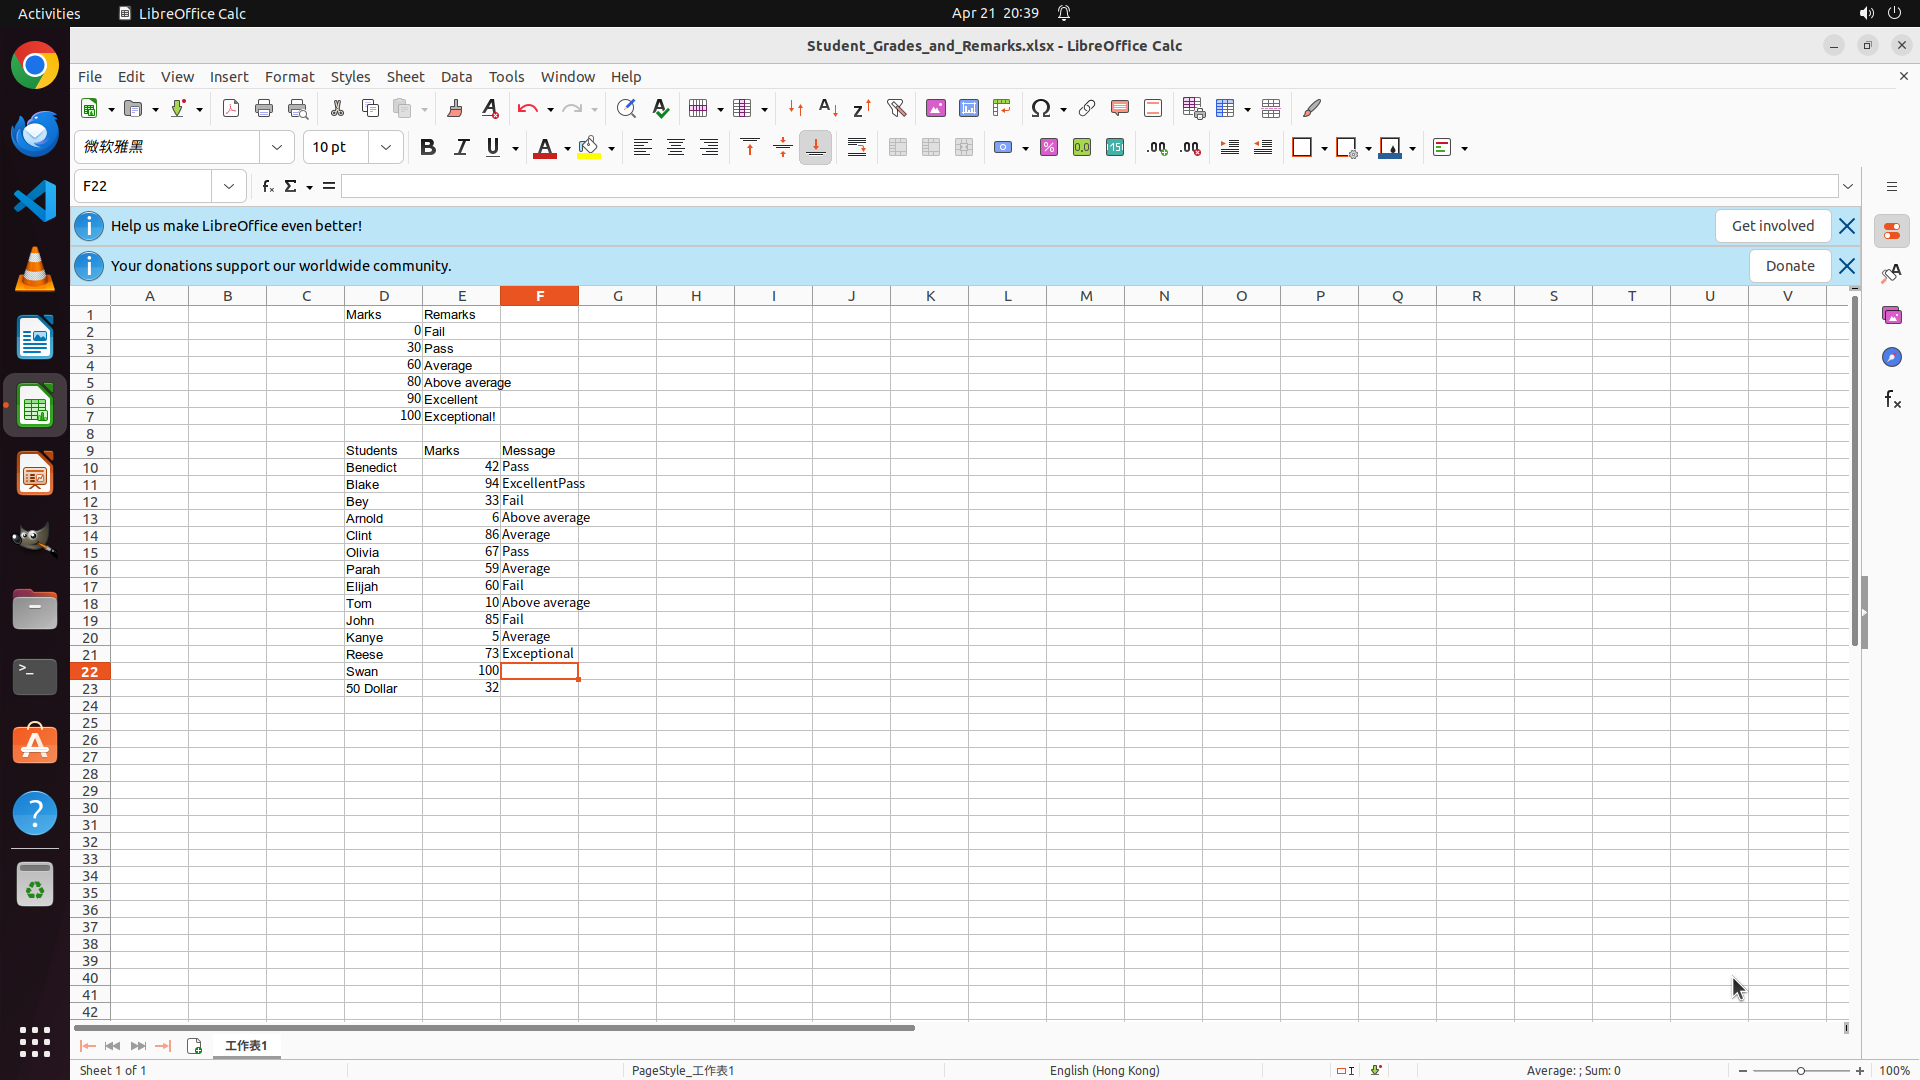1920x1080 pixels.
Task: Open the Navigator in the sidebar
Action: pyautogui.click(x=1891, y=357)
